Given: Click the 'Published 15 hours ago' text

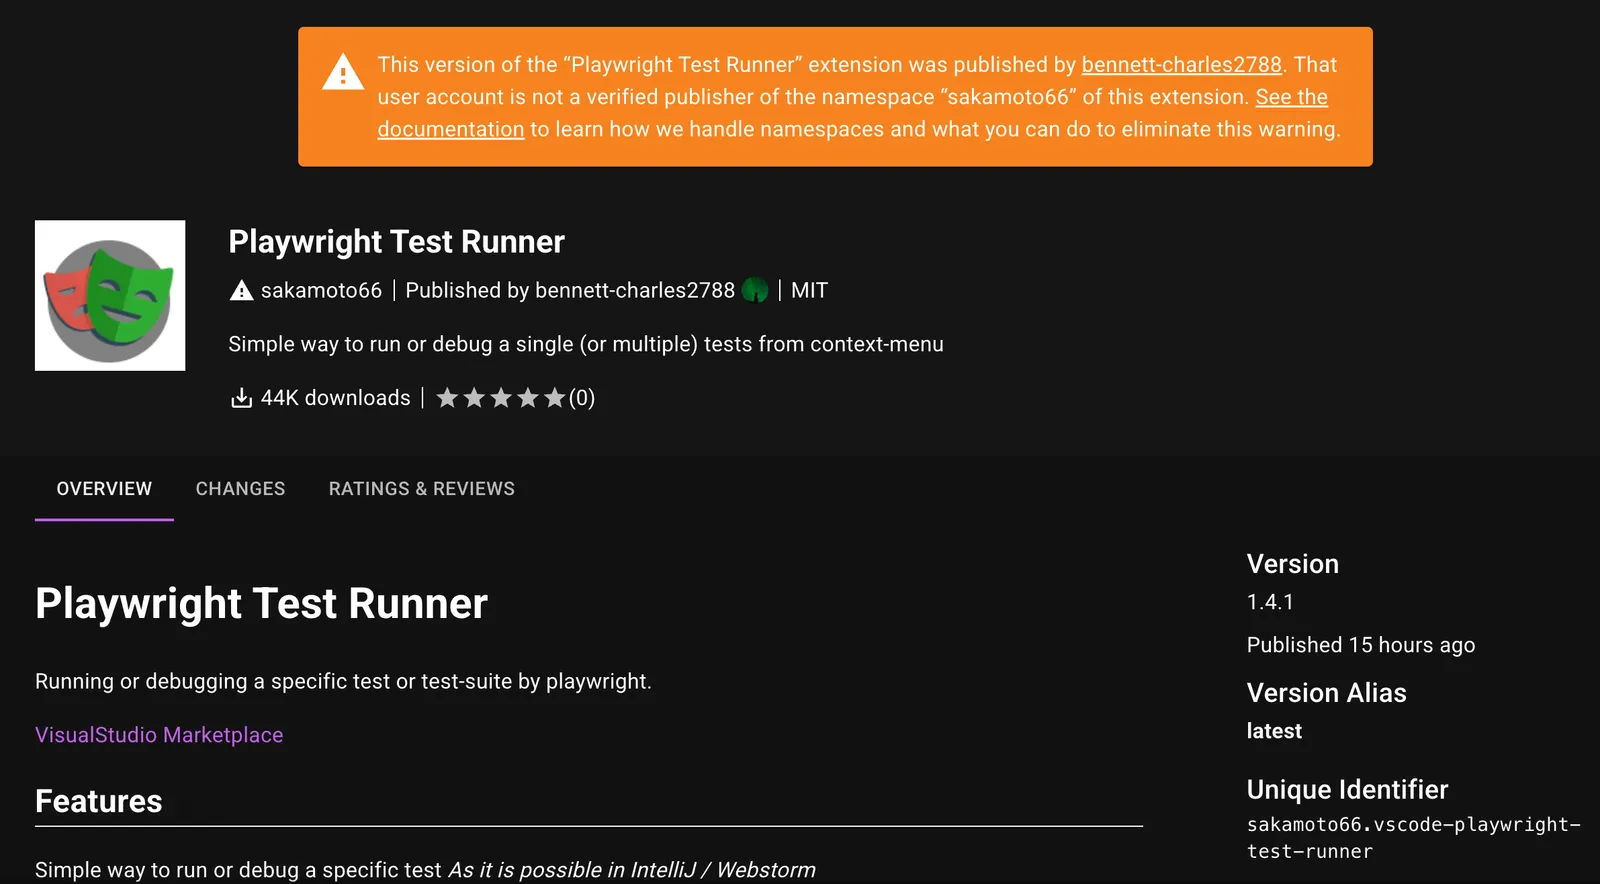Looking at the screenshot, I should point(1361,645).
